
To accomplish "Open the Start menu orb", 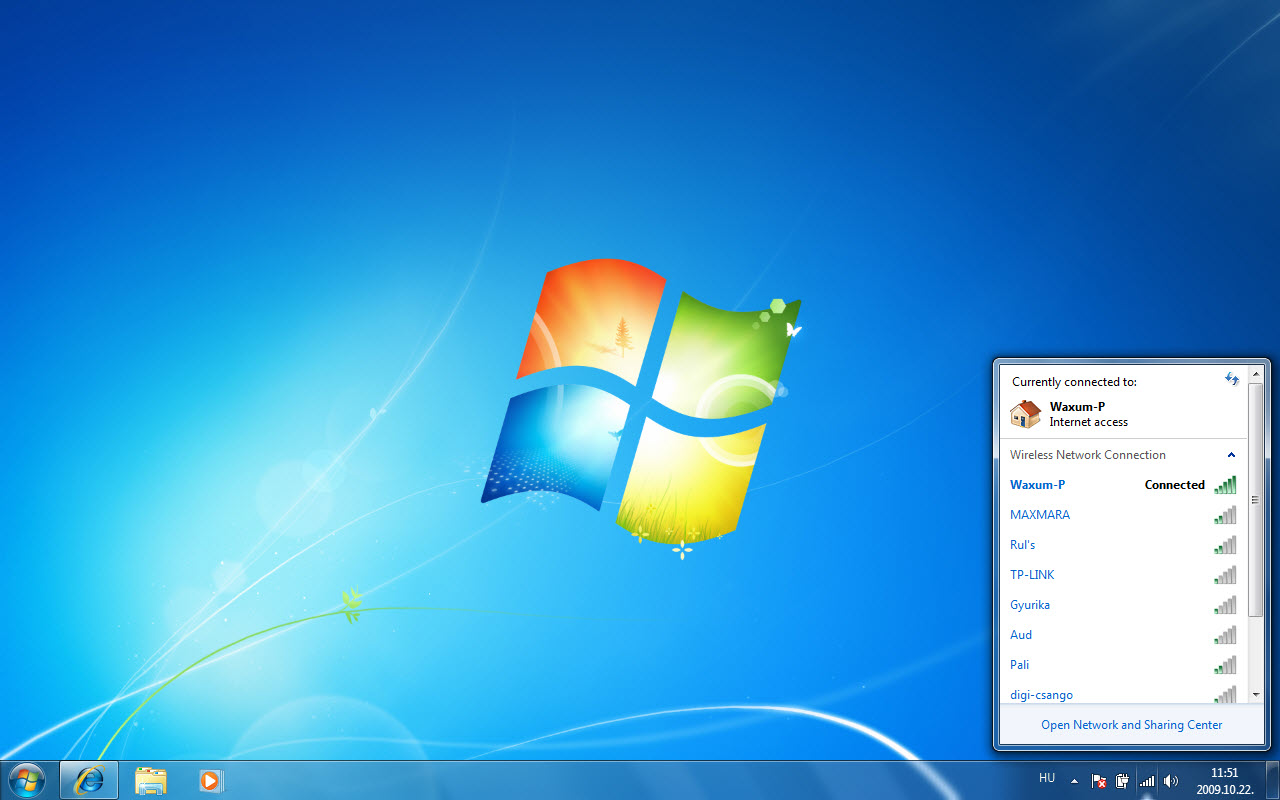I will click(27, 780).
